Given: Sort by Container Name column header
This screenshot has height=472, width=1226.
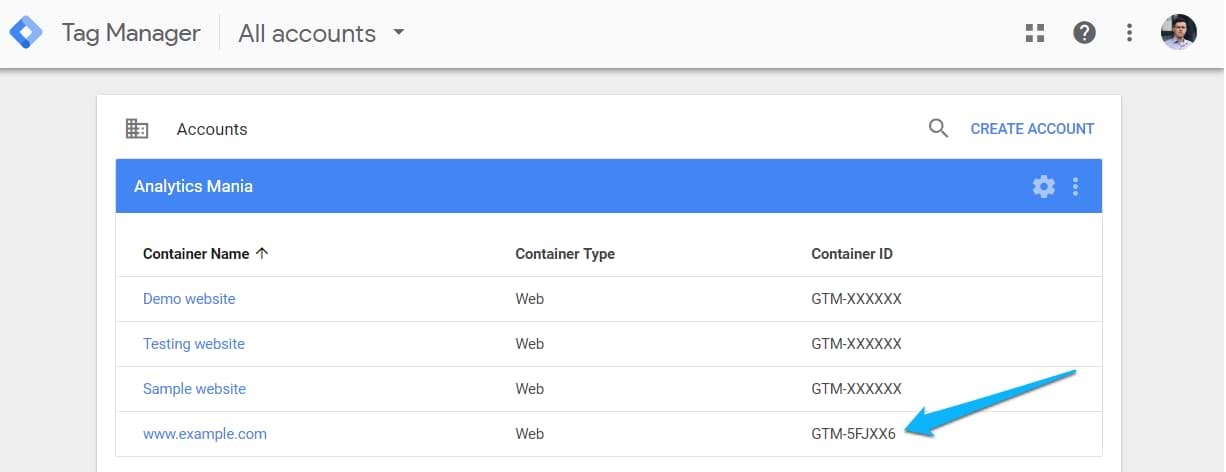Looking at the screenshot, I should pos(196,254).
